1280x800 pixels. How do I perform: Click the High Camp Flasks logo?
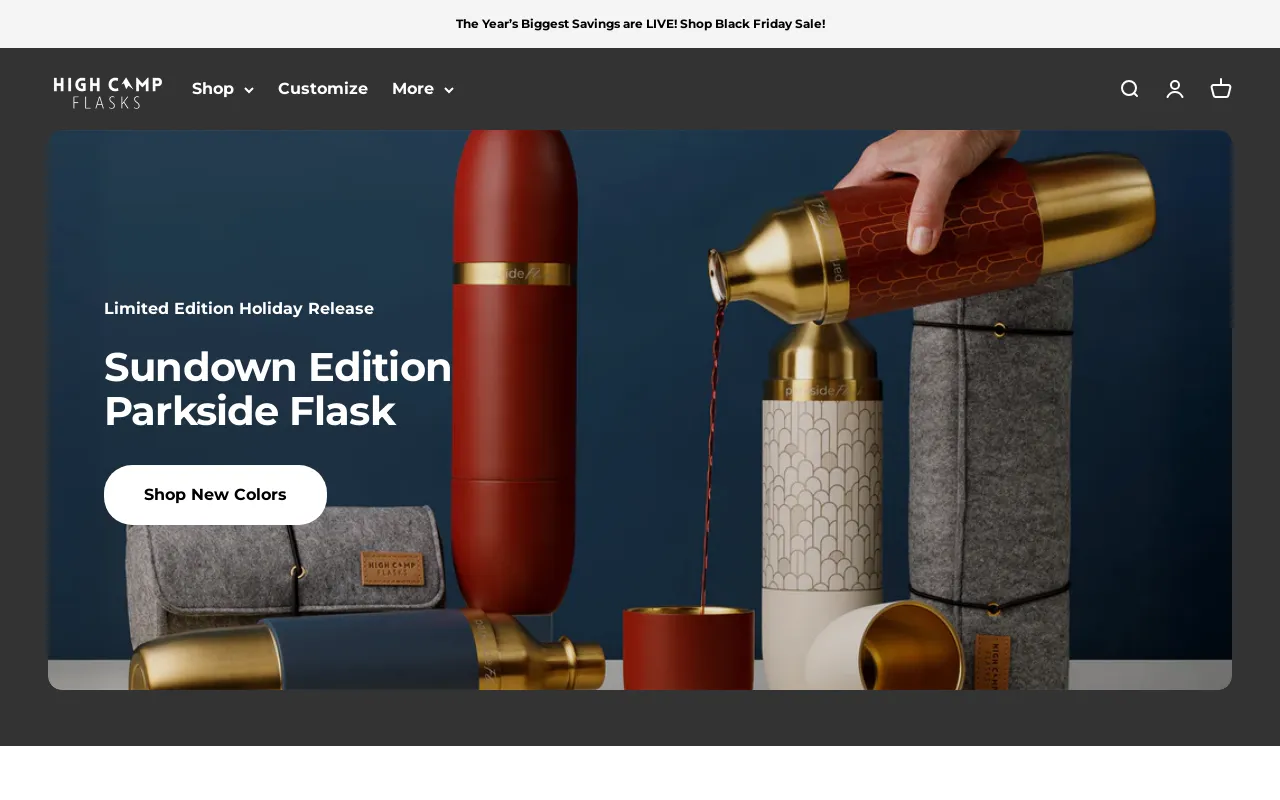point(108,91)
